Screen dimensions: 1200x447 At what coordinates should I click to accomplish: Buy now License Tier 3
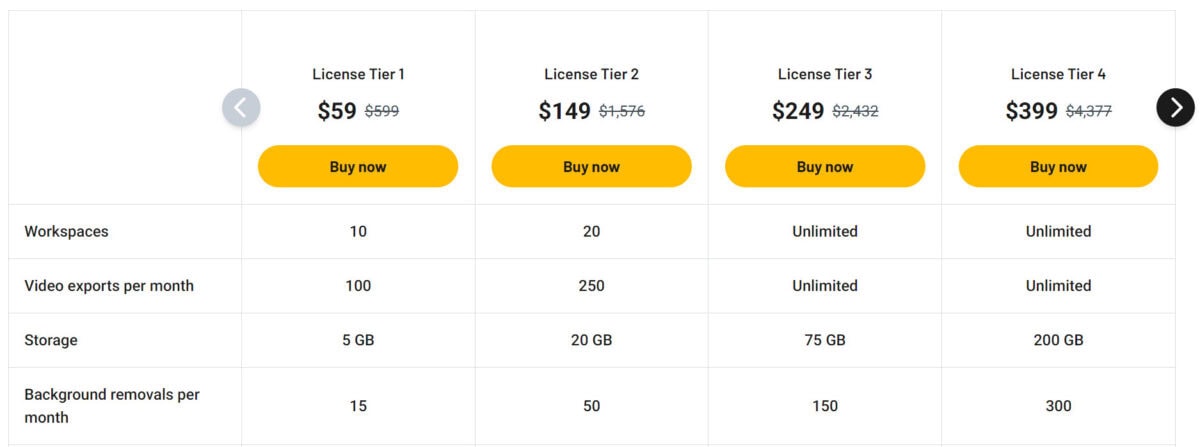[825, 166]
